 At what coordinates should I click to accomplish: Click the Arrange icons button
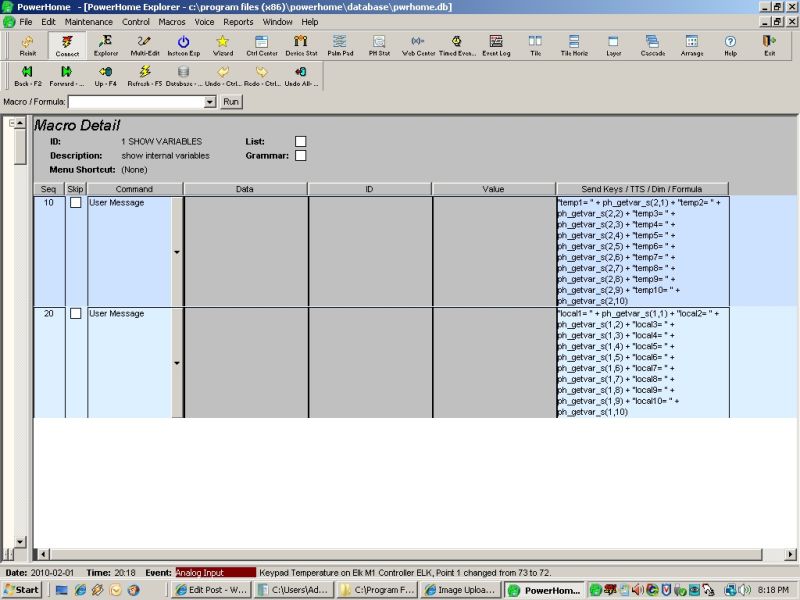[692, 45]
